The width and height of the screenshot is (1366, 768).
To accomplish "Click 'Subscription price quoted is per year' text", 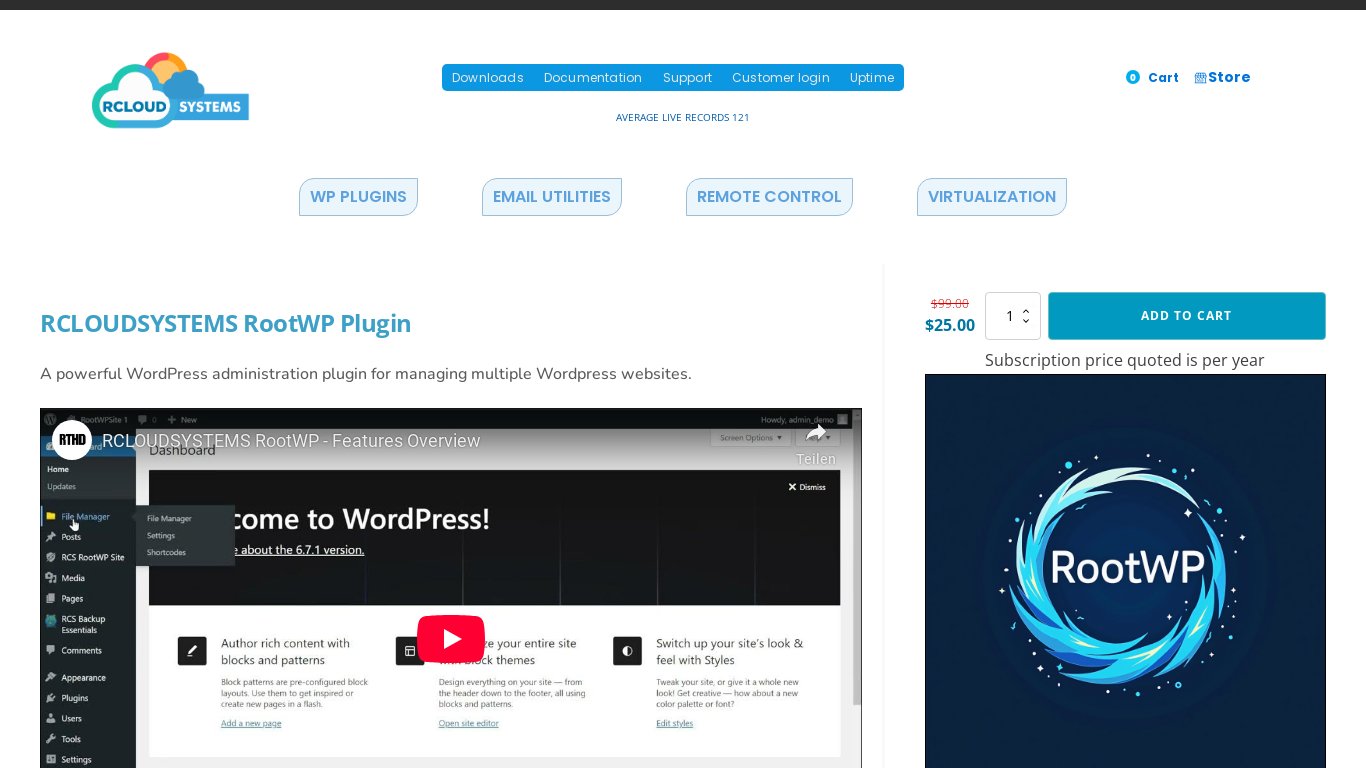I will (1125, 360).
